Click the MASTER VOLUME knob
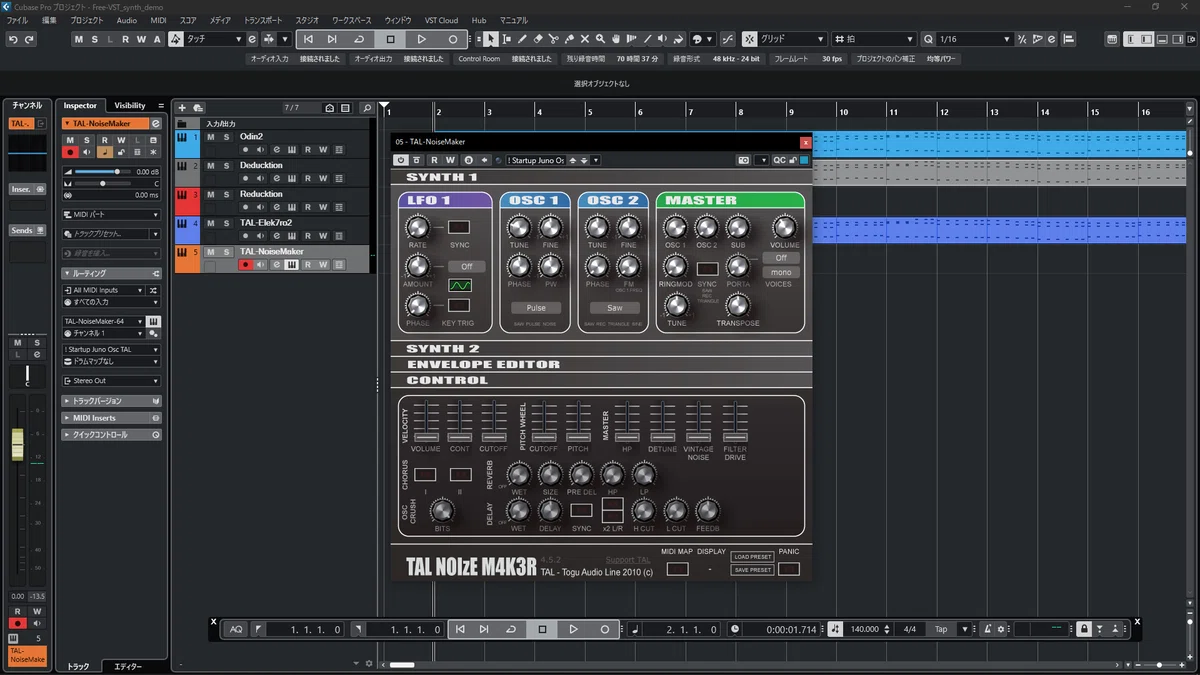The image size is (1200, 675). (x=784, y=228)
